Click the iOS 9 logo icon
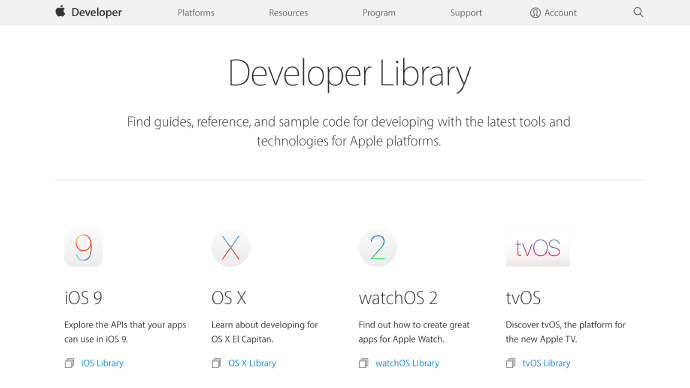The width and height of the screenshot is (690, 388). (84, 247)
